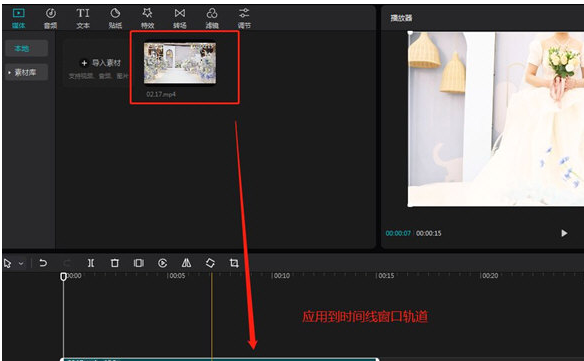
Task: Open the 音频 audio tab
Action: pyautogui.click(x=51, y=18)
